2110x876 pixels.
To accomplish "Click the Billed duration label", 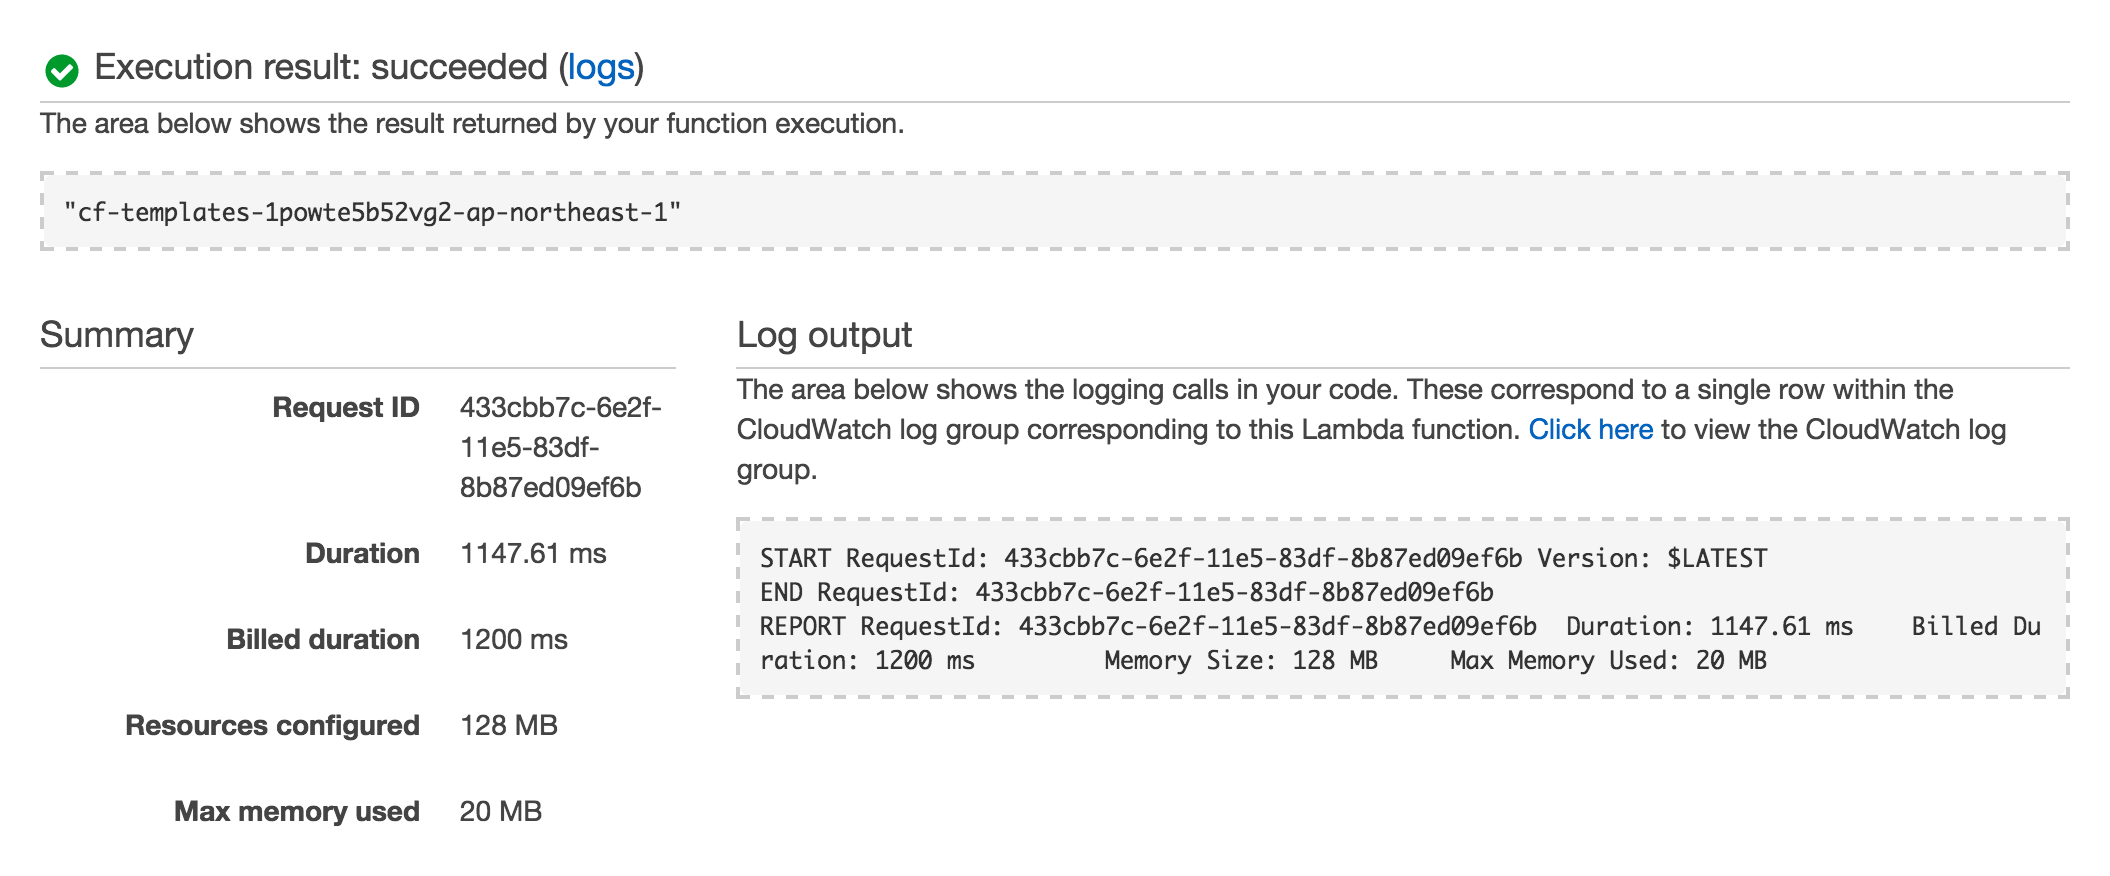I will 323,640.
